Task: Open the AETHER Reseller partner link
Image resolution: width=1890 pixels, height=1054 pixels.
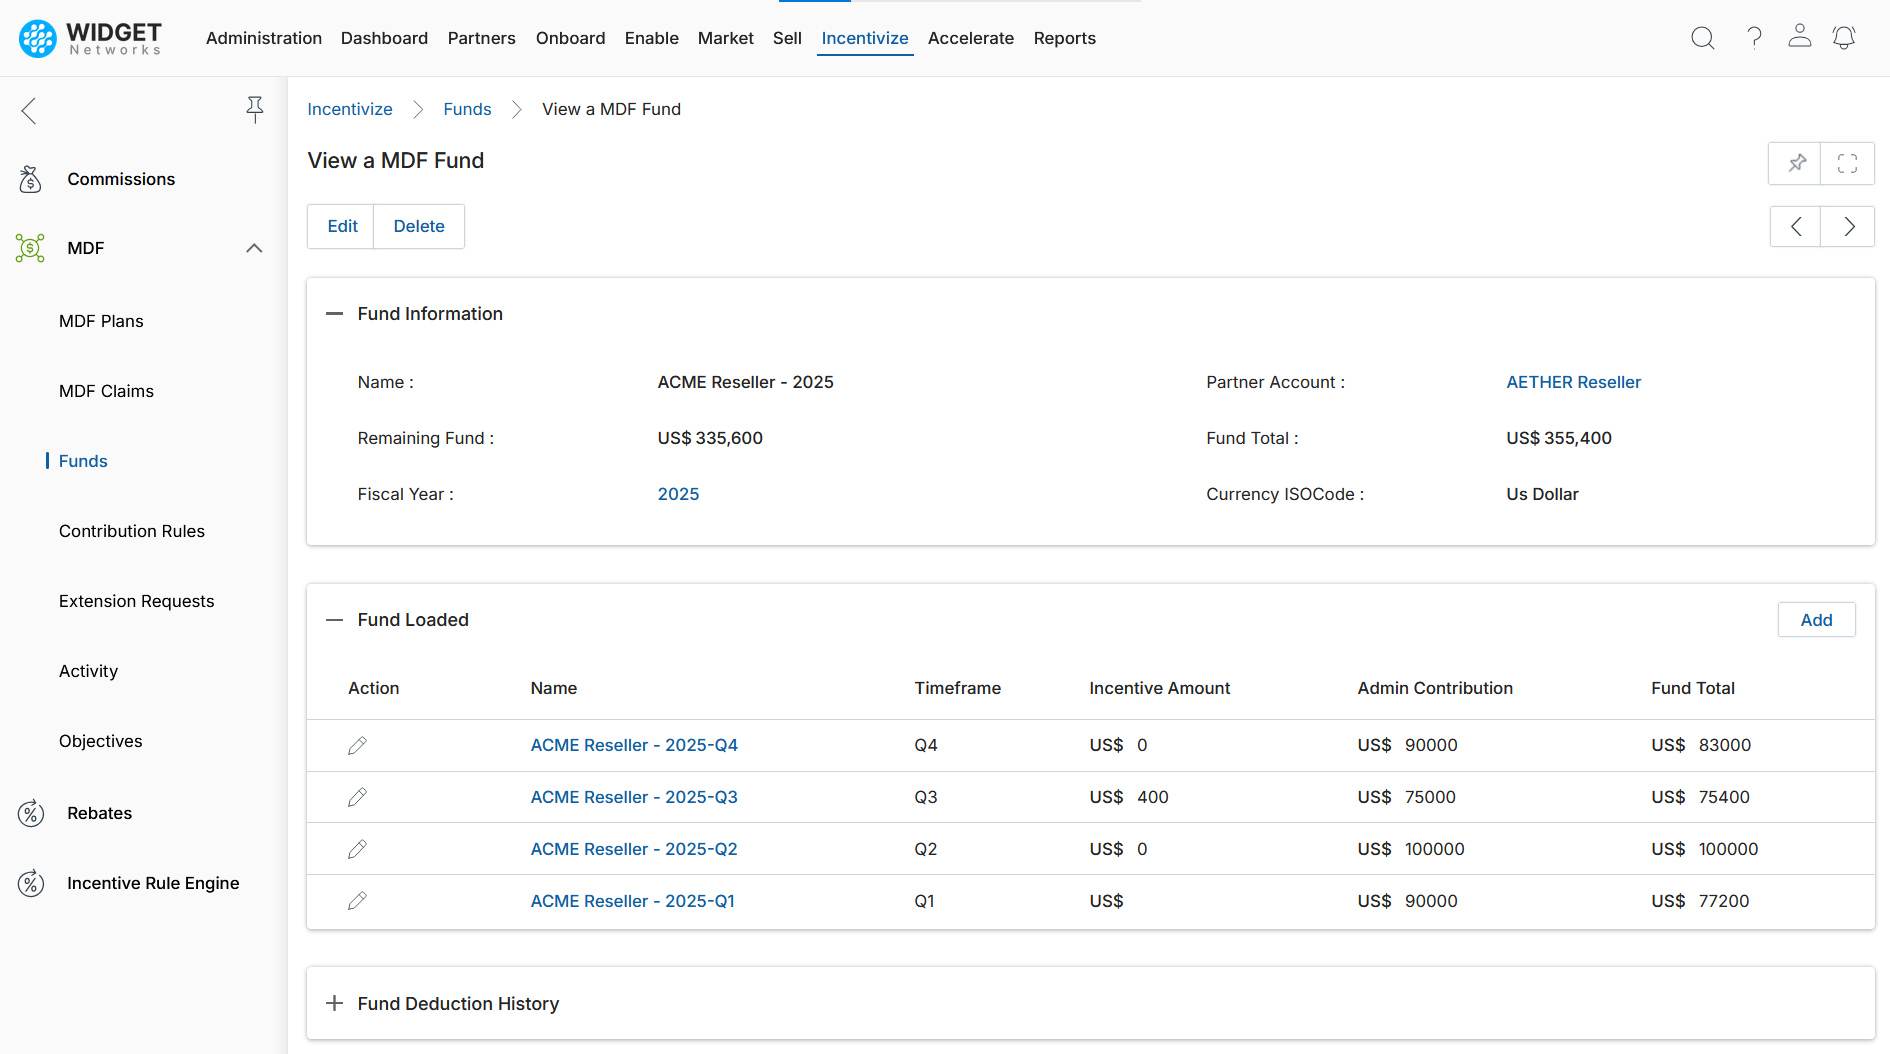Action: pyautogui.click(x=1573, y=382)
